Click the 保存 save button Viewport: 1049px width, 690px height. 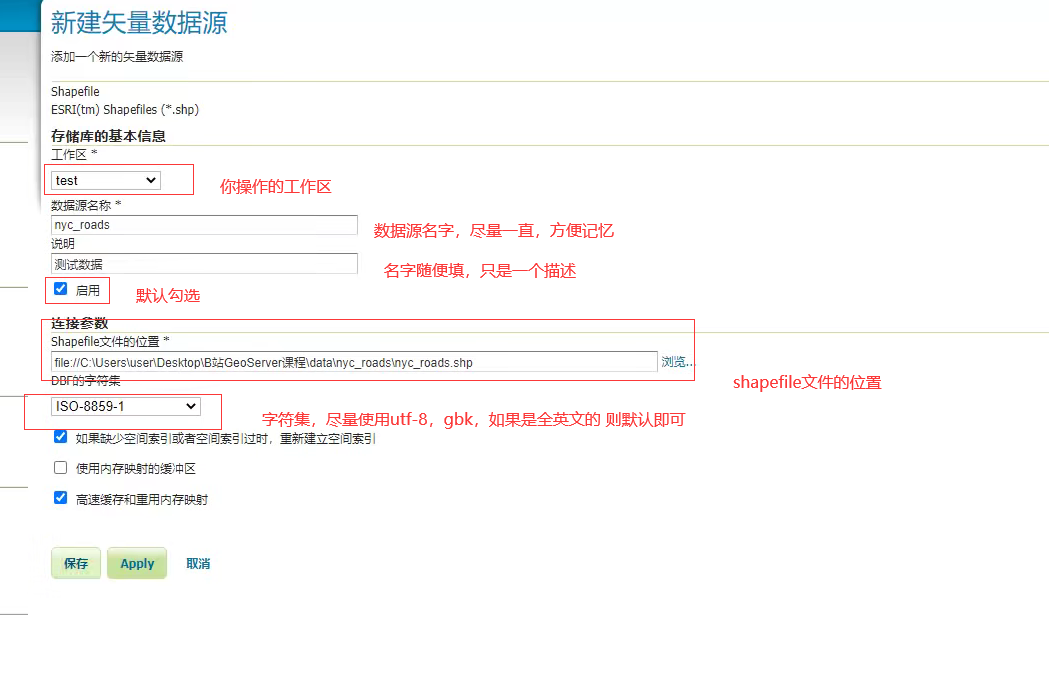click(76, 564)
